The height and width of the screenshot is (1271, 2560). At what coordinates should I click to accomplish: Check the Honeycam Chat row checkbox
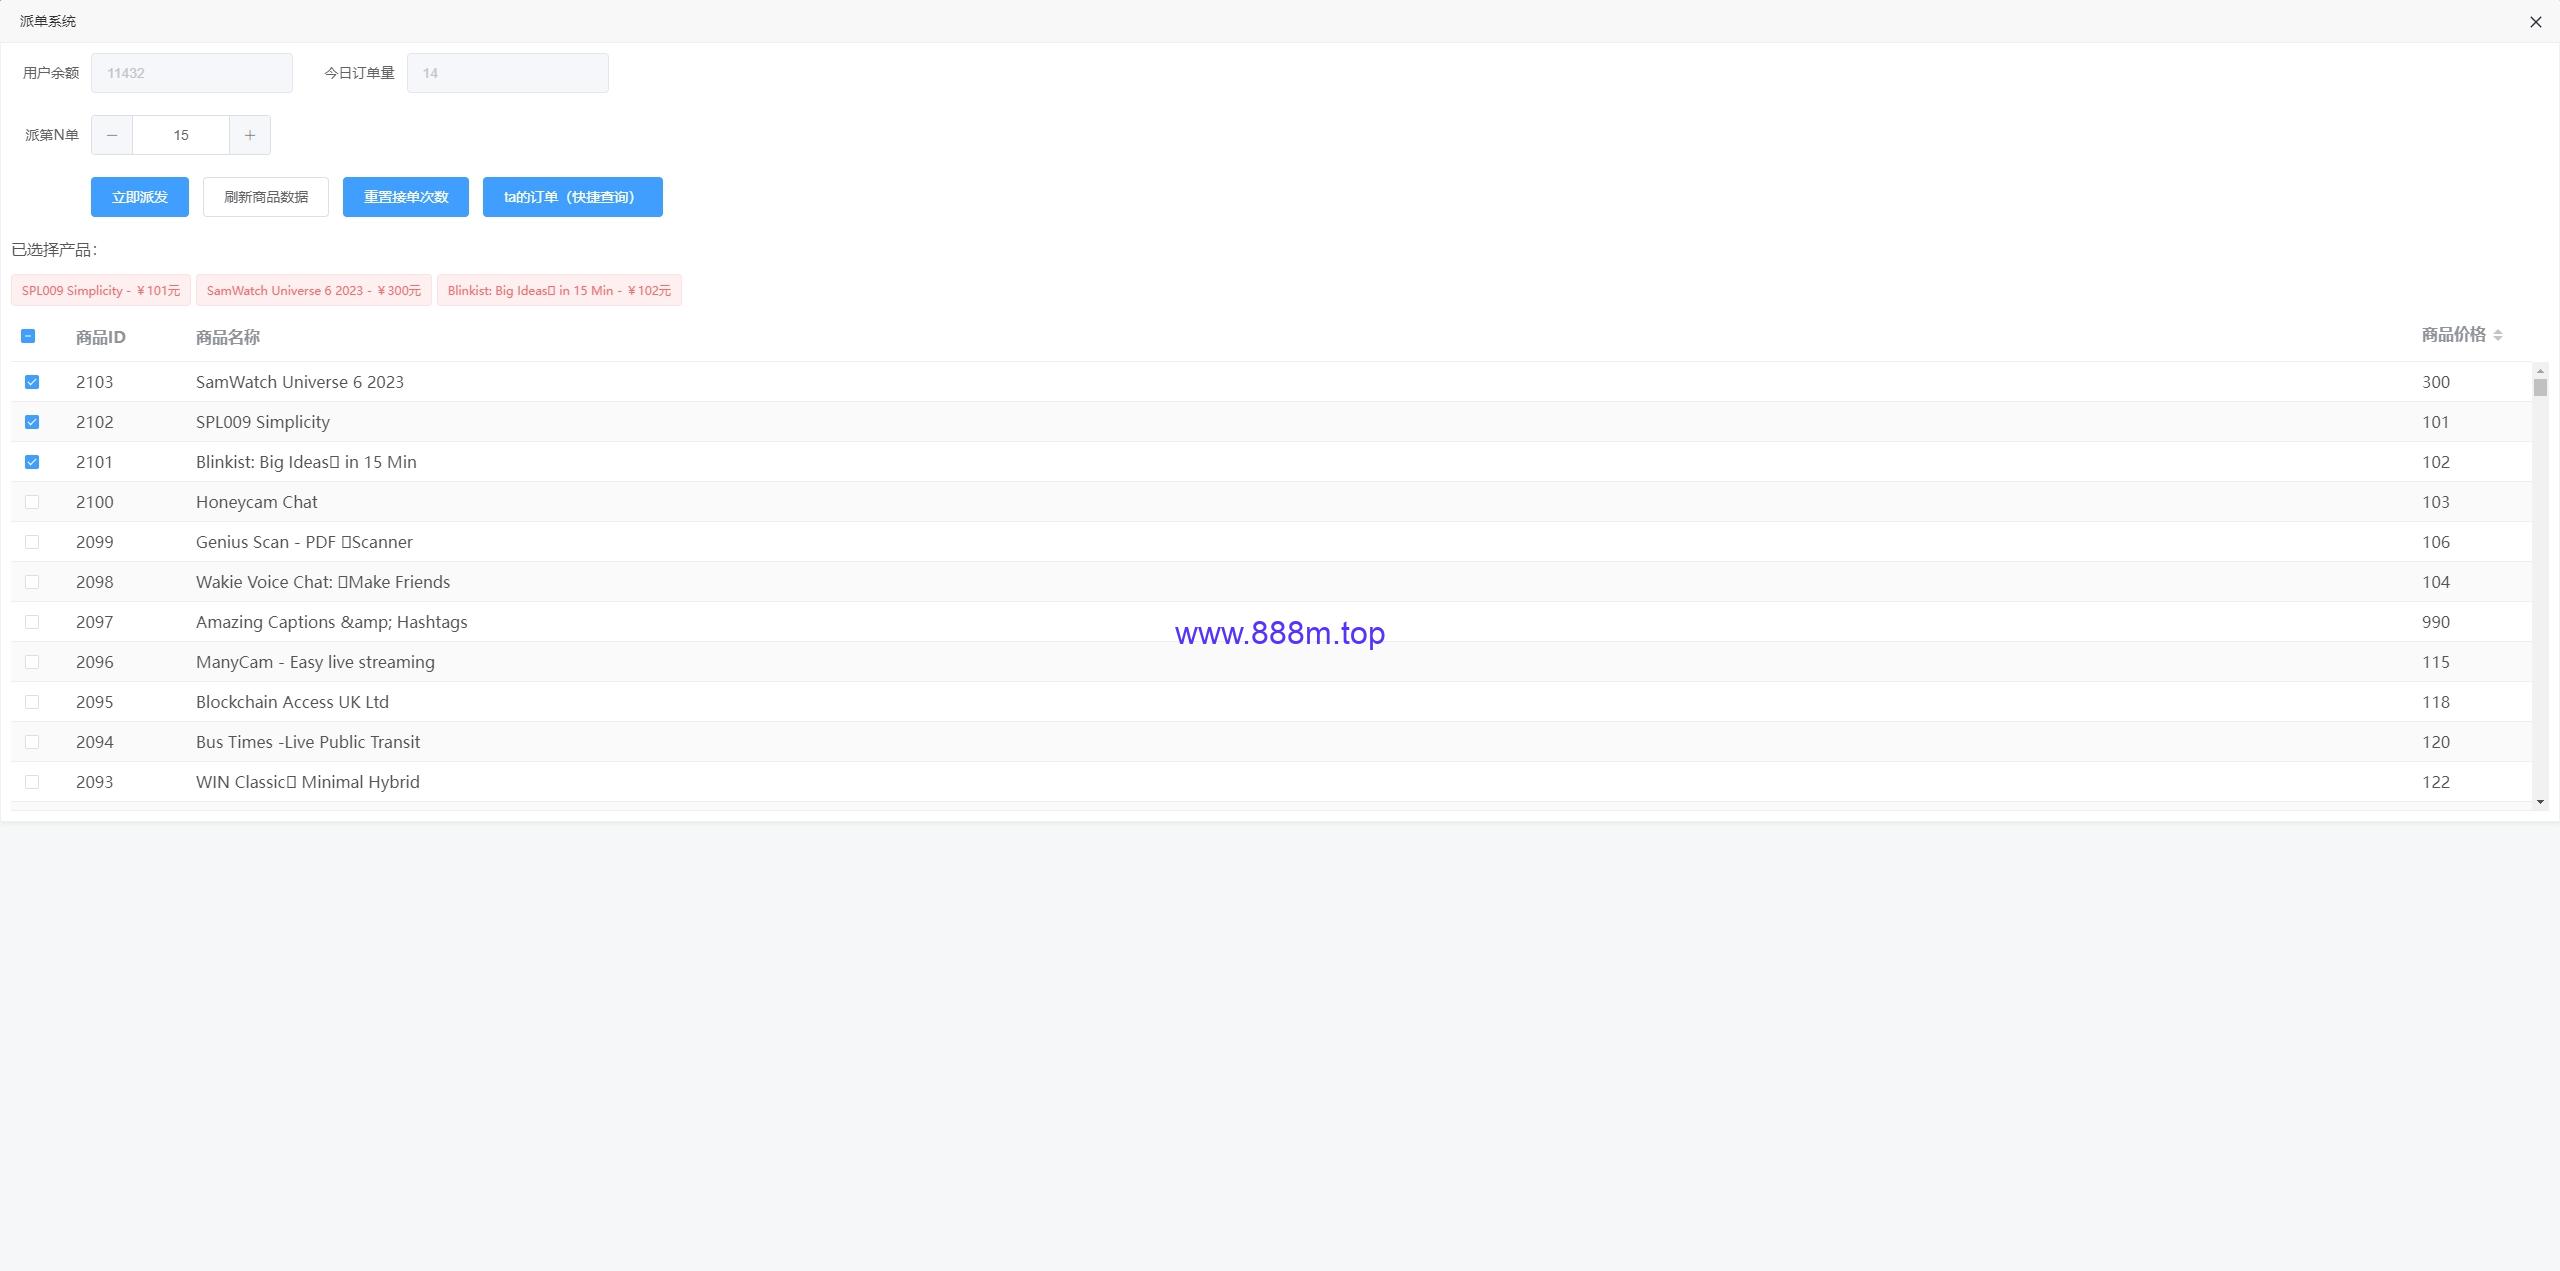32,502
